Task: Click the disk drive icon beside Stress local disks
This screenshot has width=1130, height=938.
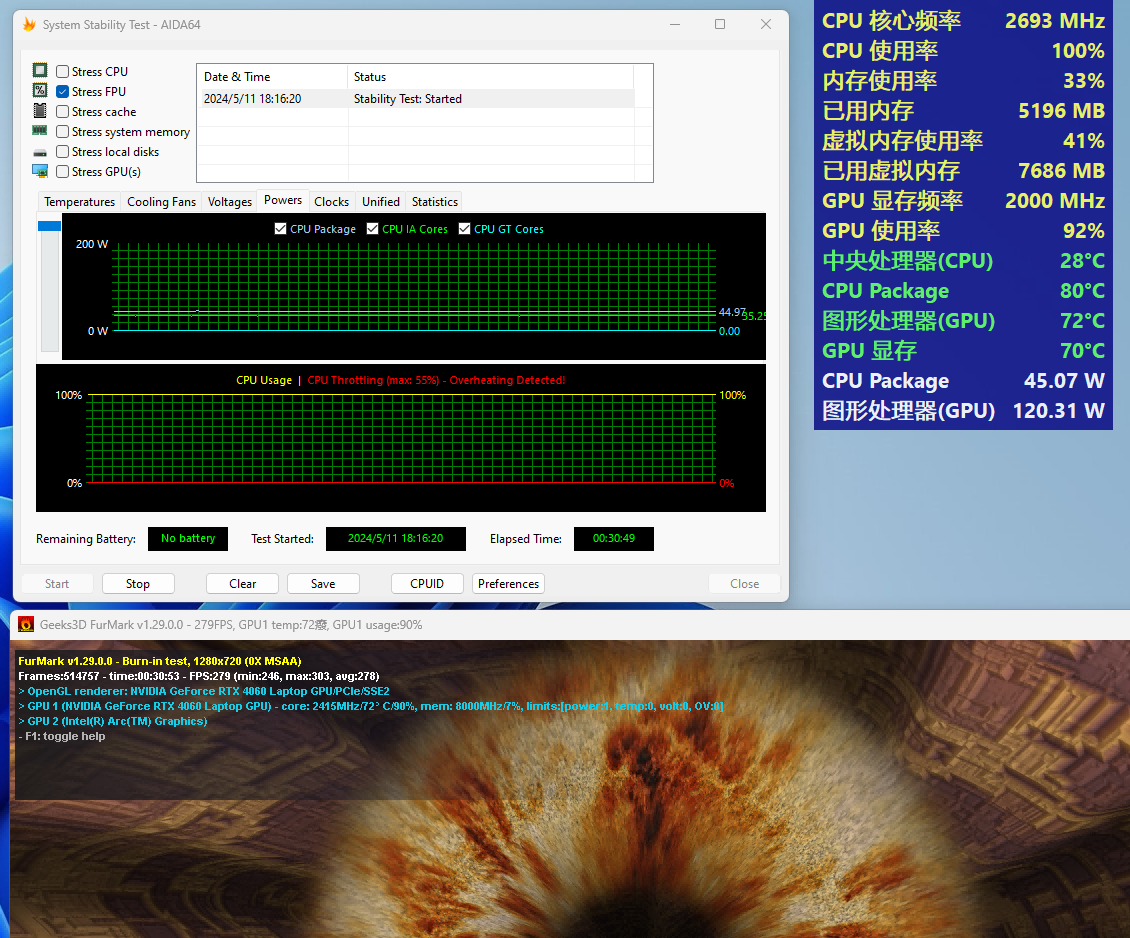Action: tap(40, 152)
